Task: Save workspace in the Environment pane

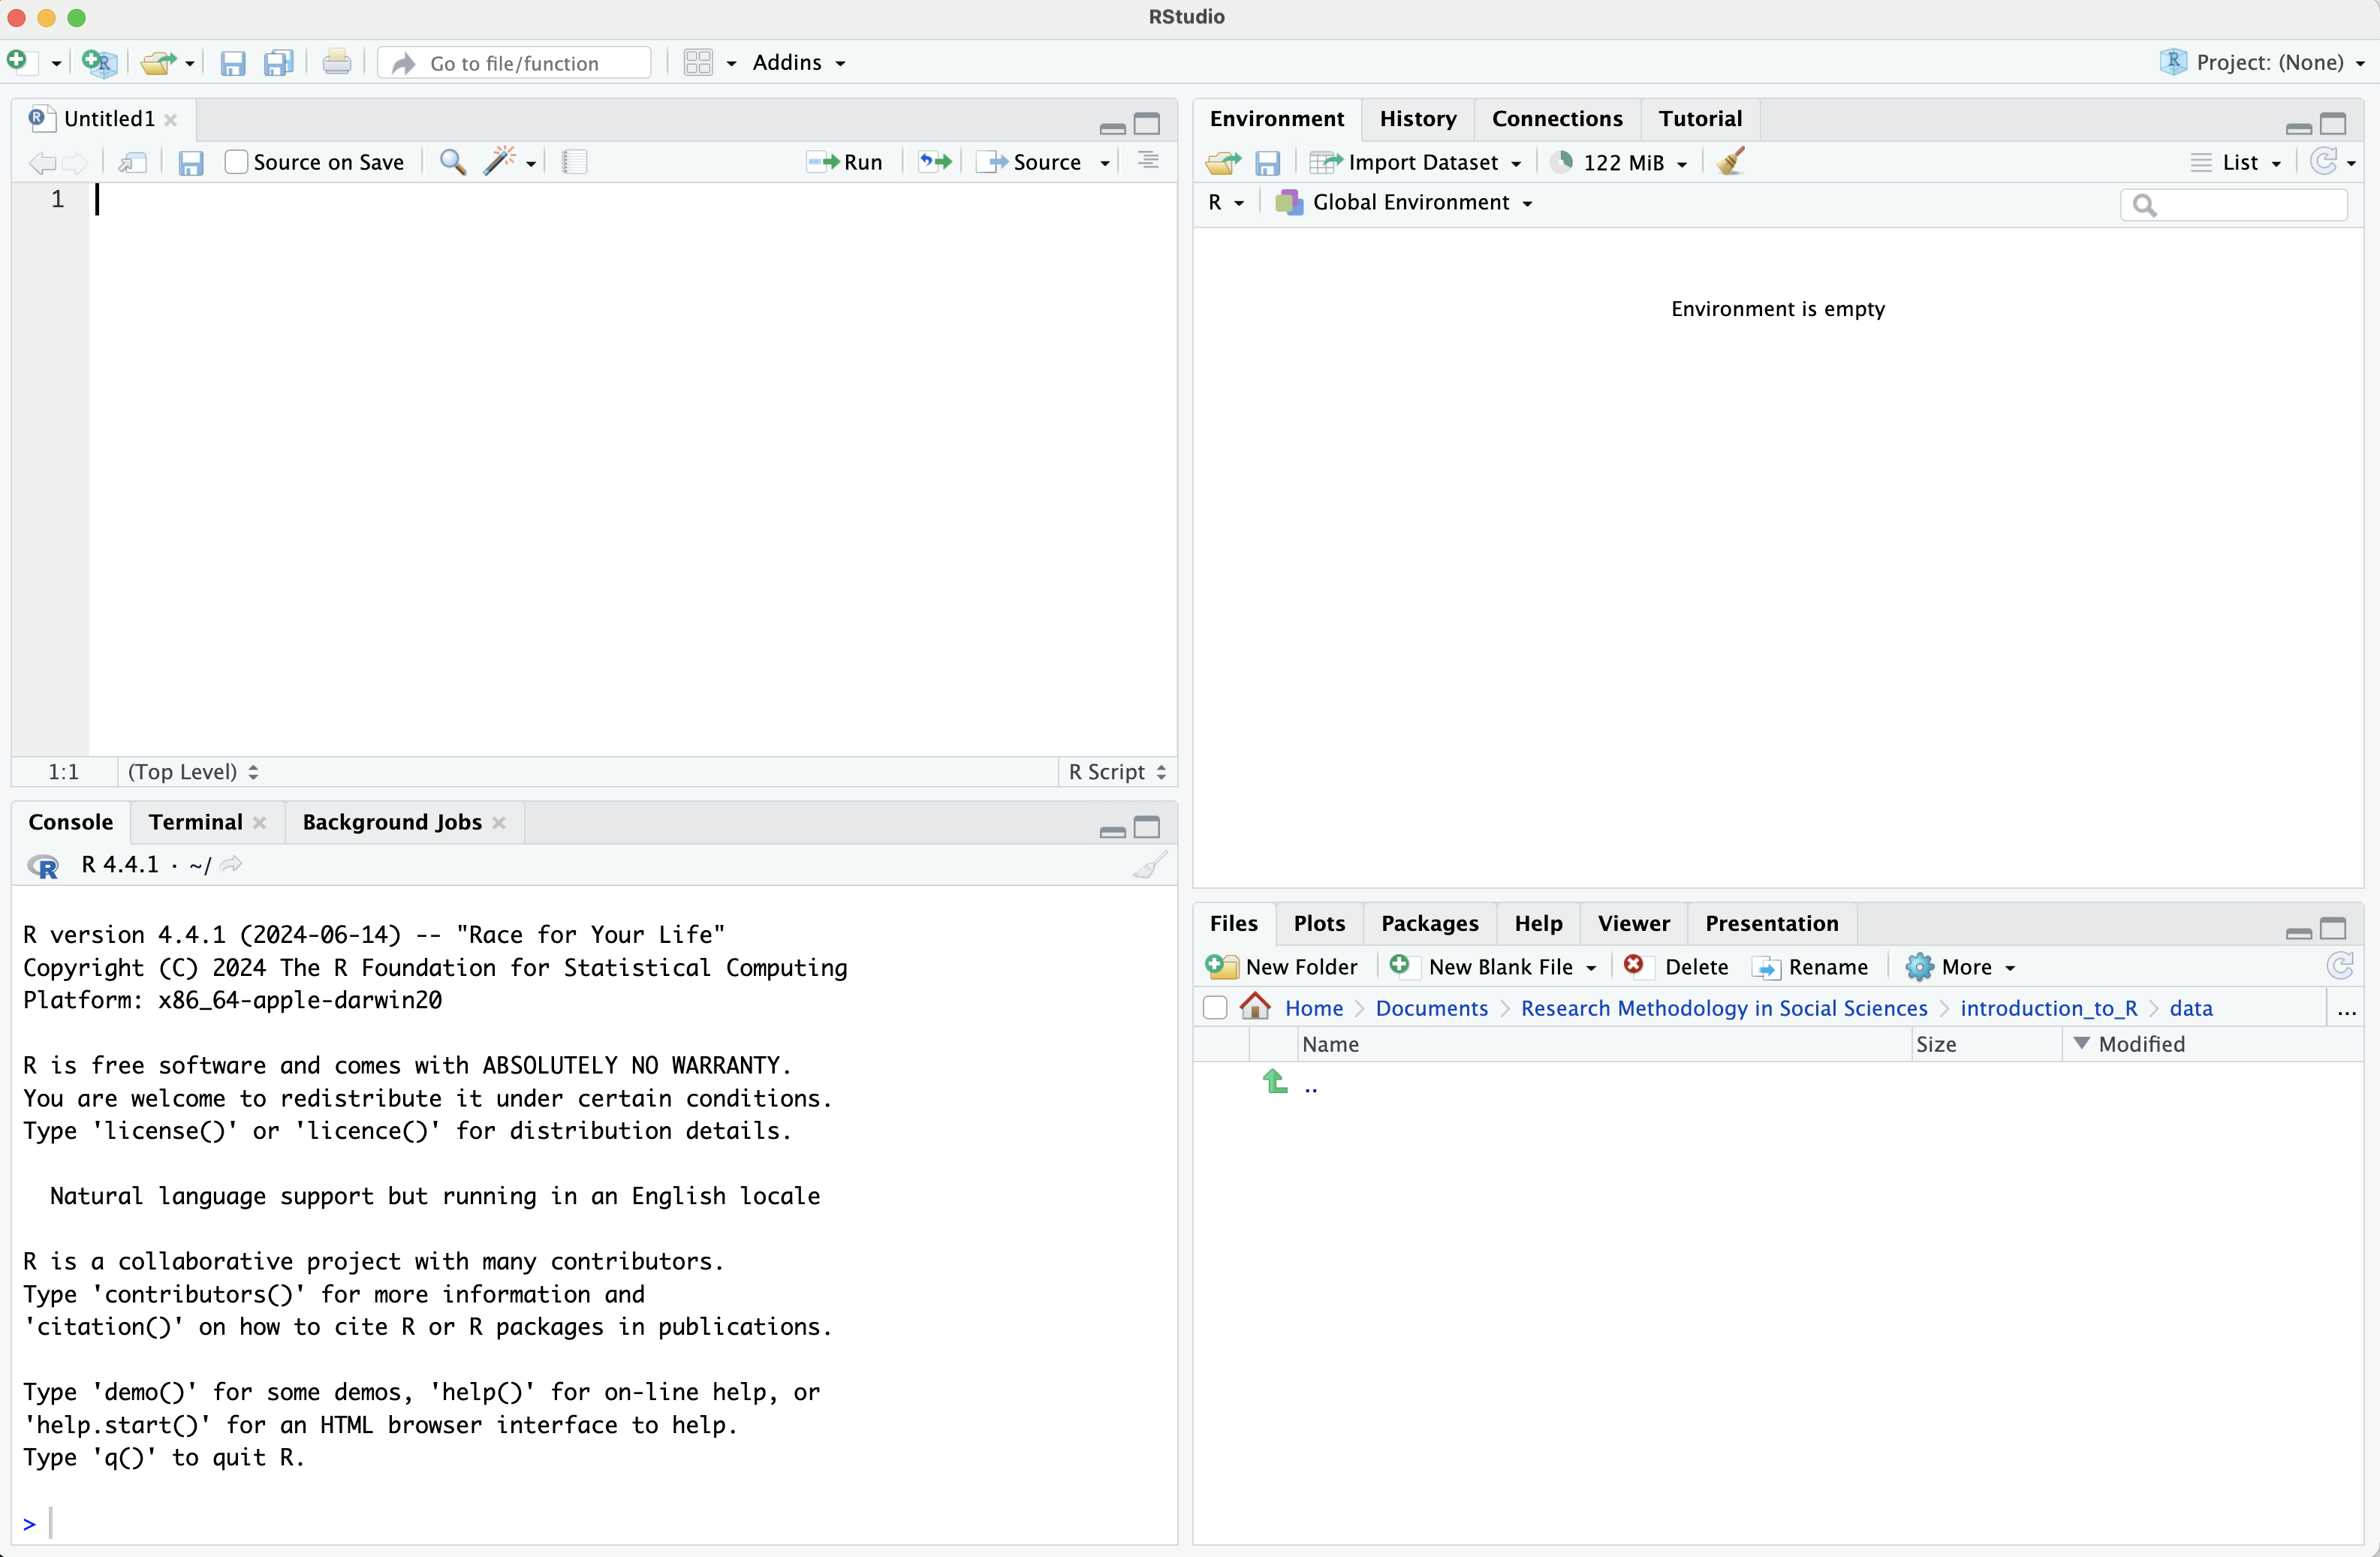Action: [1268, 162]
